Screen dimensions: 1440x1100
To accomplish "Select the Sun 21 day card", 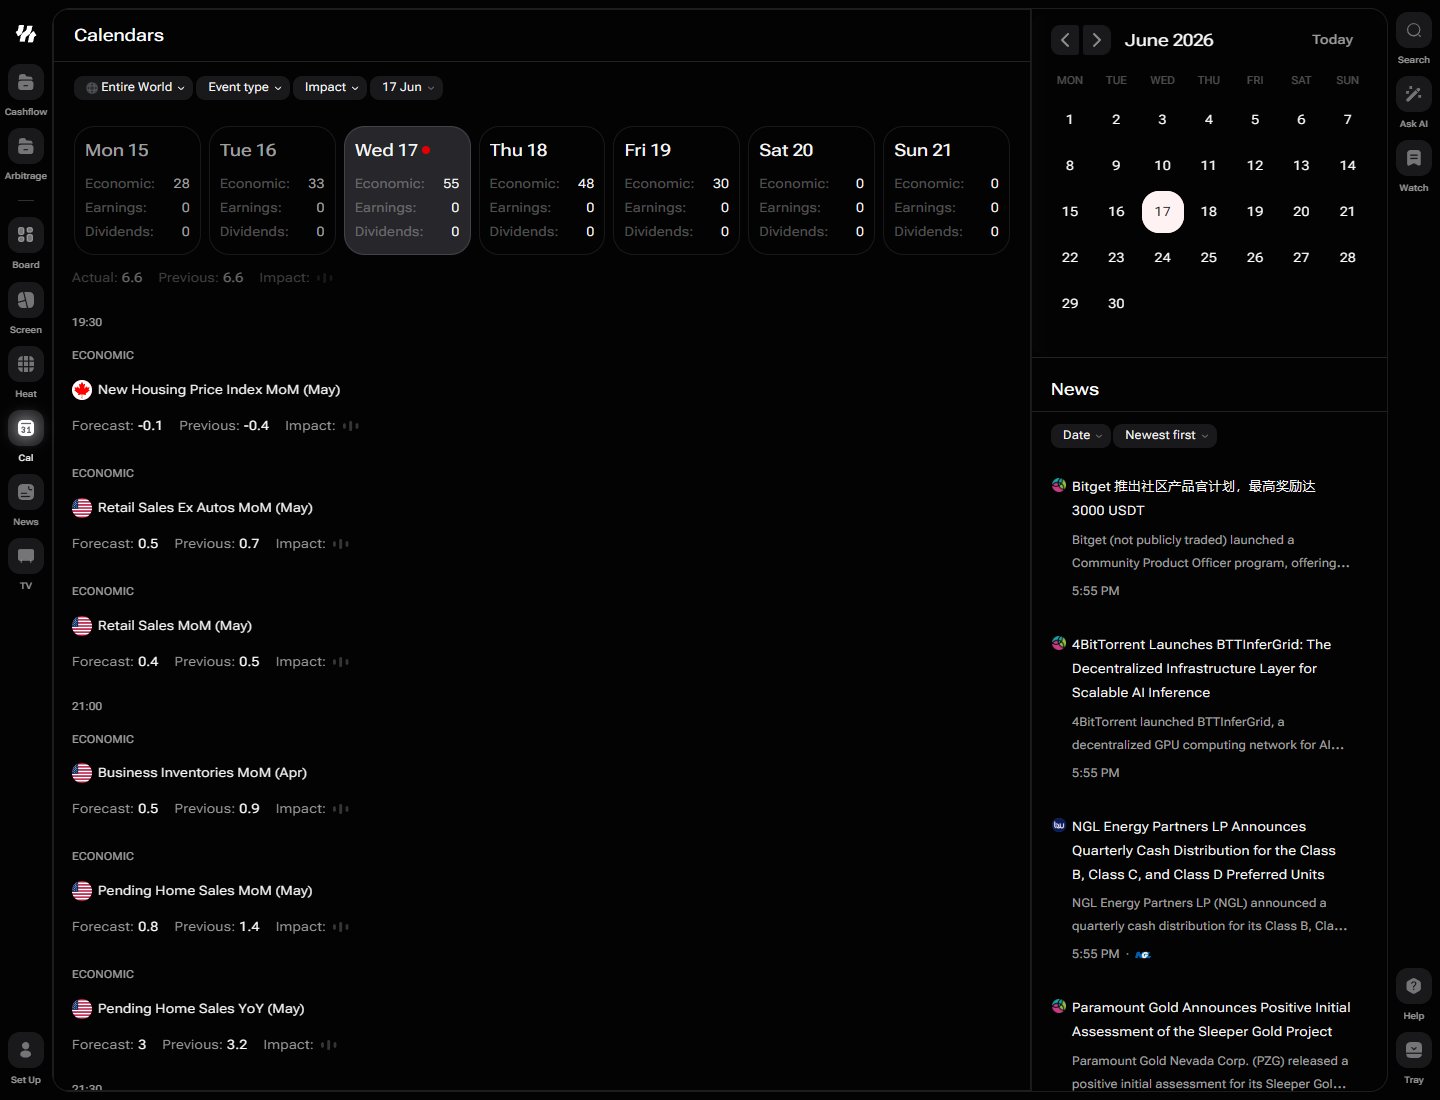I will [946, 190].
